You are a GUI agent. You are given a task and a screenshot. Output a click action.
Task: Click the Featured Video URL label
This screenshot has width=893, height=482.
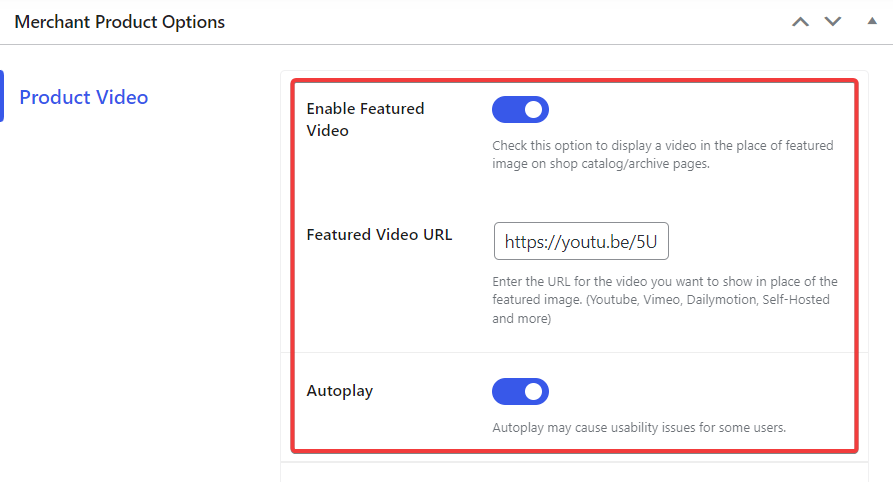[379, 235]
